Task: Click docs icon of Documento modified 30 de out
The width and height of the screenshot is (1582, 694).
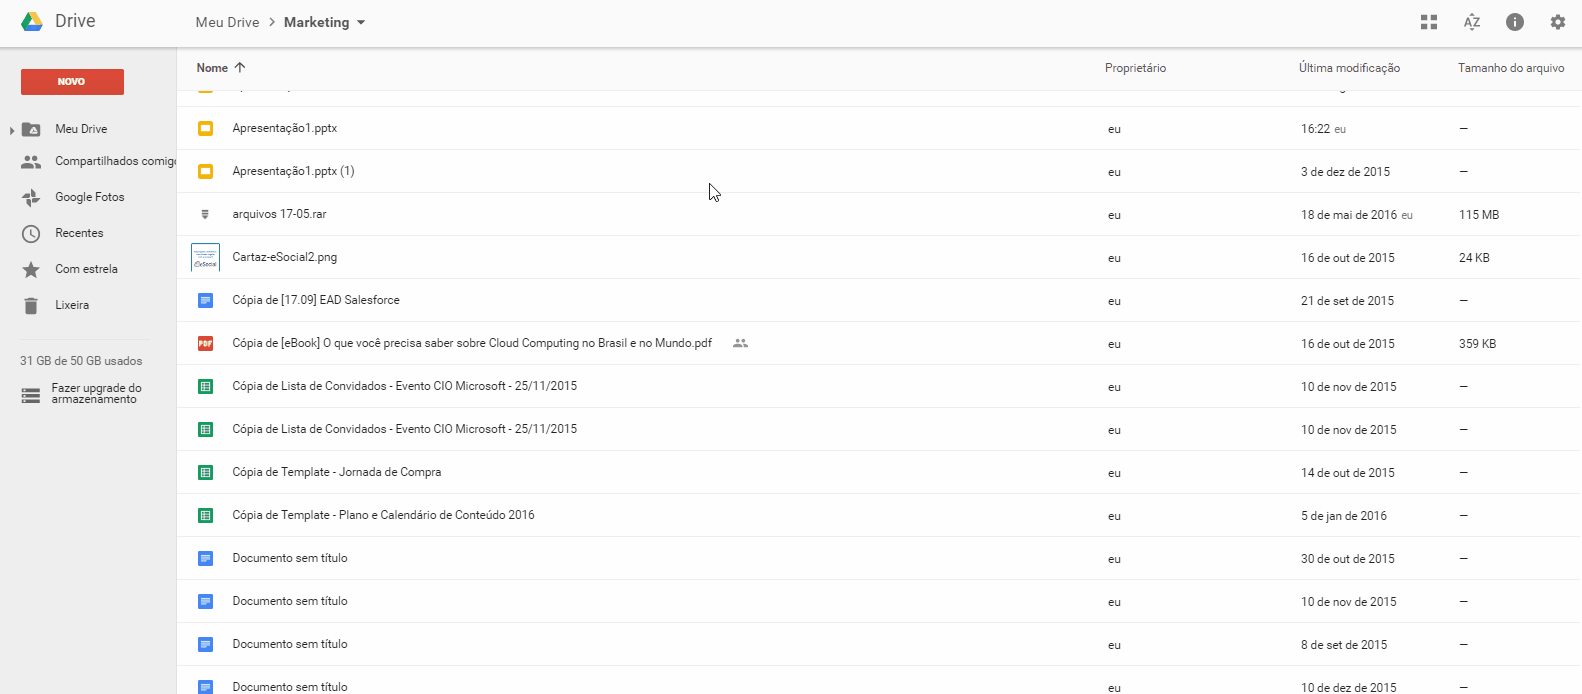Action: [205, 558]
